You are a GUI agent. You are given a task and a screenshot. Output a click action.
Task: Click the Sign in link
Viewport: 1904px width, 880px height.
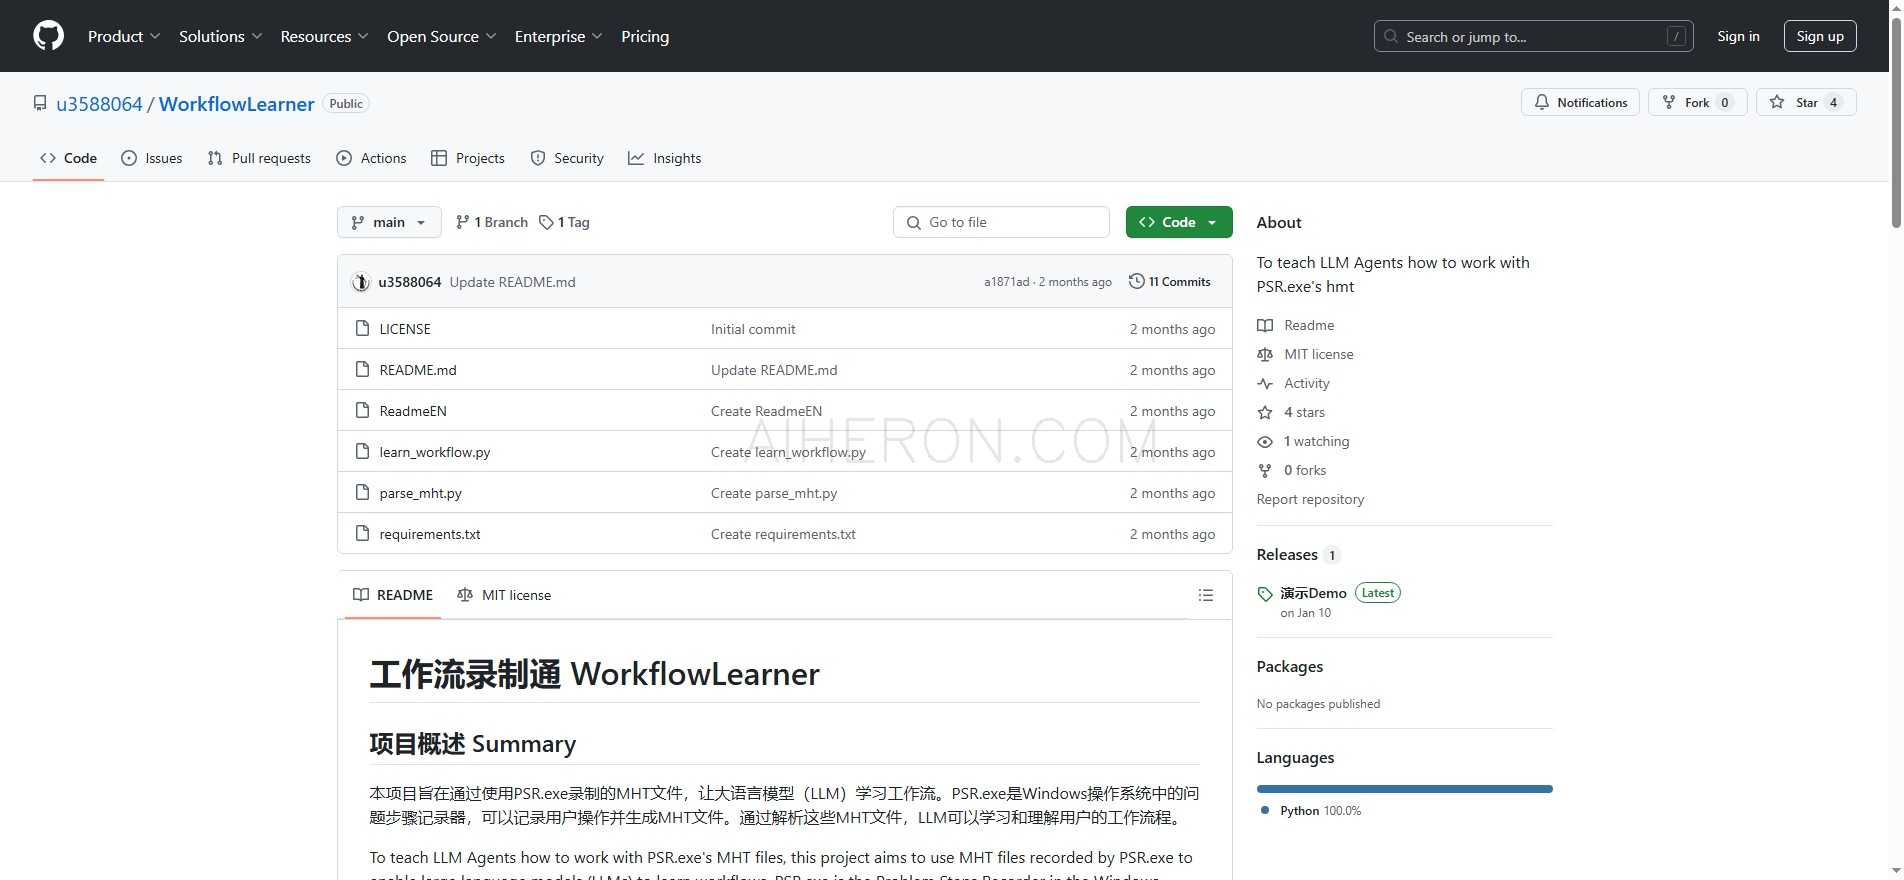point(1738,36)
